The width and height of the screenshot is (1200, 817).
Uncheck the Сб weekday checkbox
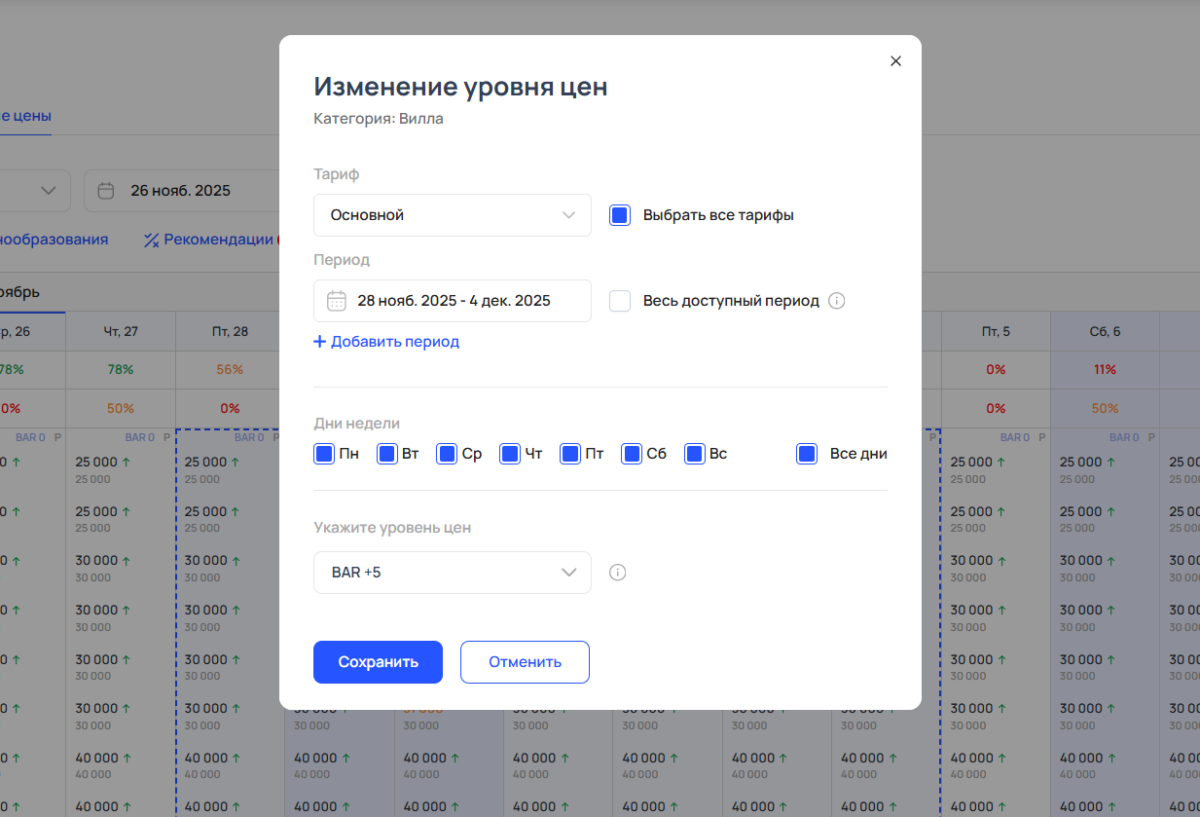[631, 453]
